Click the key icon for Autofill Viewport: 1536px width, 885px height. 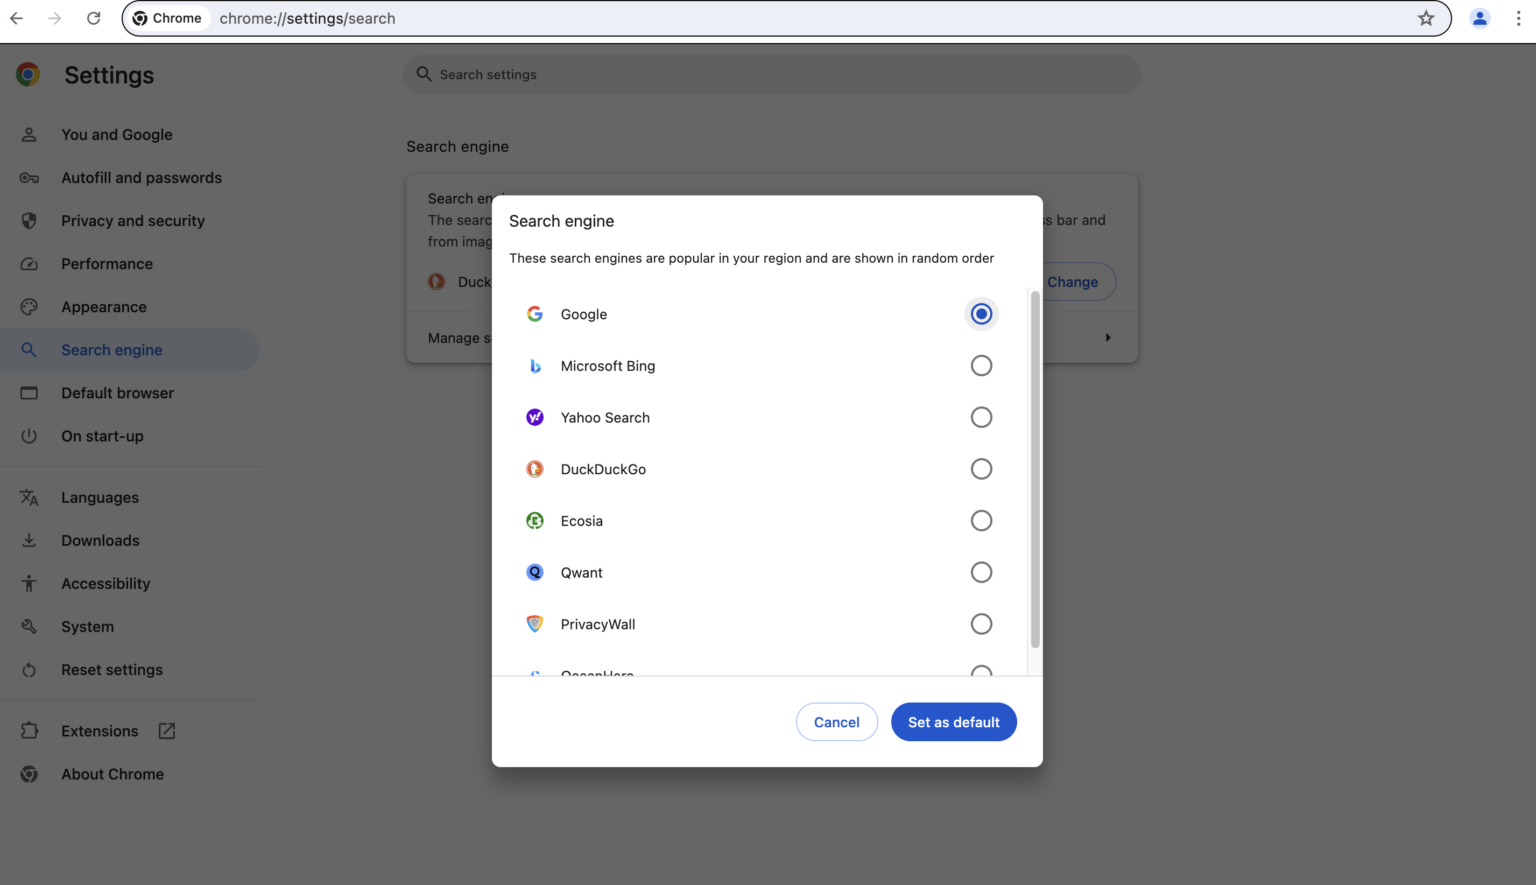[29, 178]
